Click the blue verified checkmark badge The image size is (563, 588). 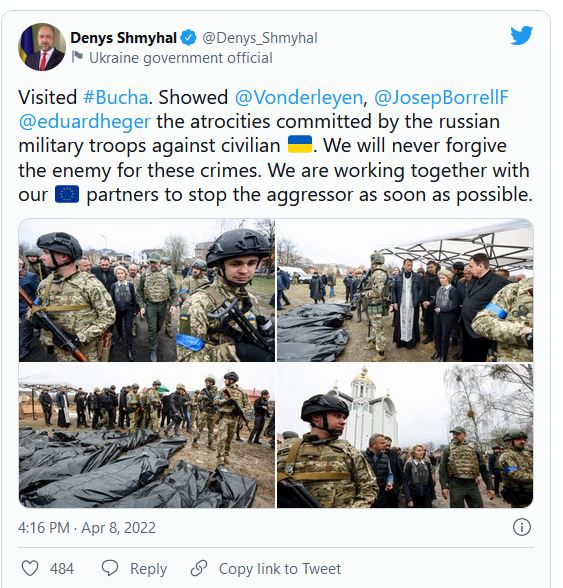coord(188,38)
